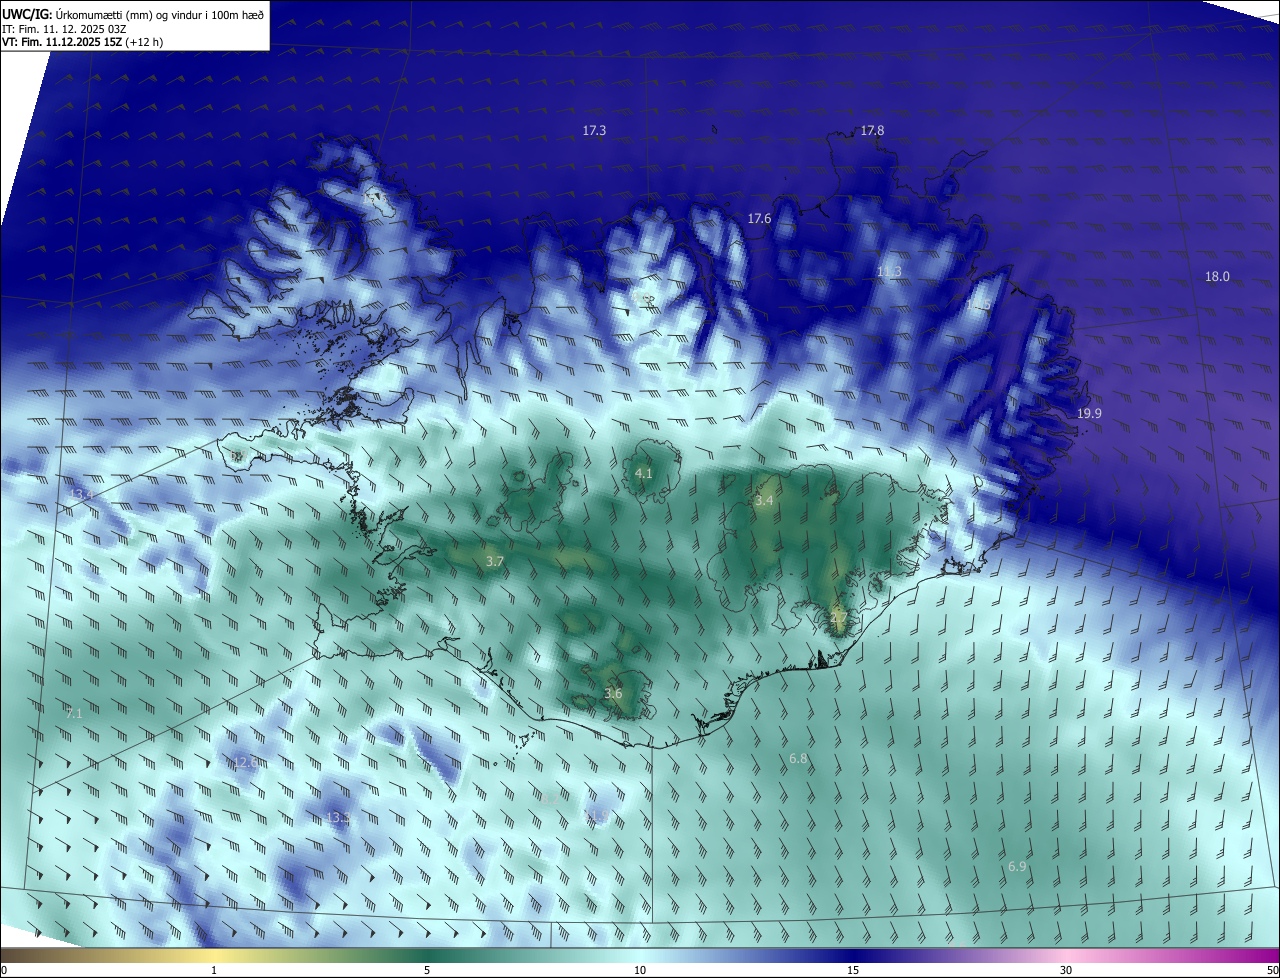Click the 4.1 value on the glacier
This screenshot has width=1280, height=978.
coord(644,473)
